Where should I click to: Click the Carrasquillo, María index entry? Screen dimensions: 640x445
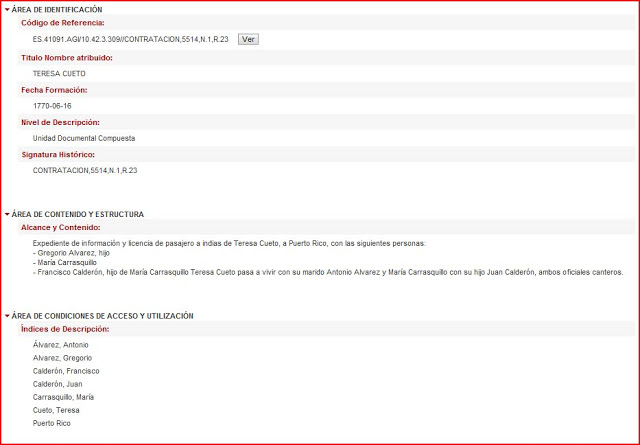(x=64, y=397)
